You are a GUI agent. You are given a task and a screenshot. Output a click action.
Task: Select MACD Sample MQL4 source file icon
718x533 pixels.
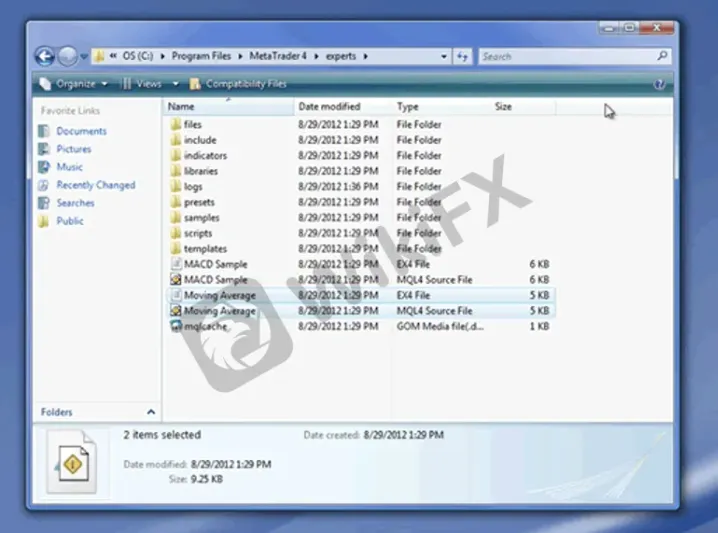(x=176, y=280)
